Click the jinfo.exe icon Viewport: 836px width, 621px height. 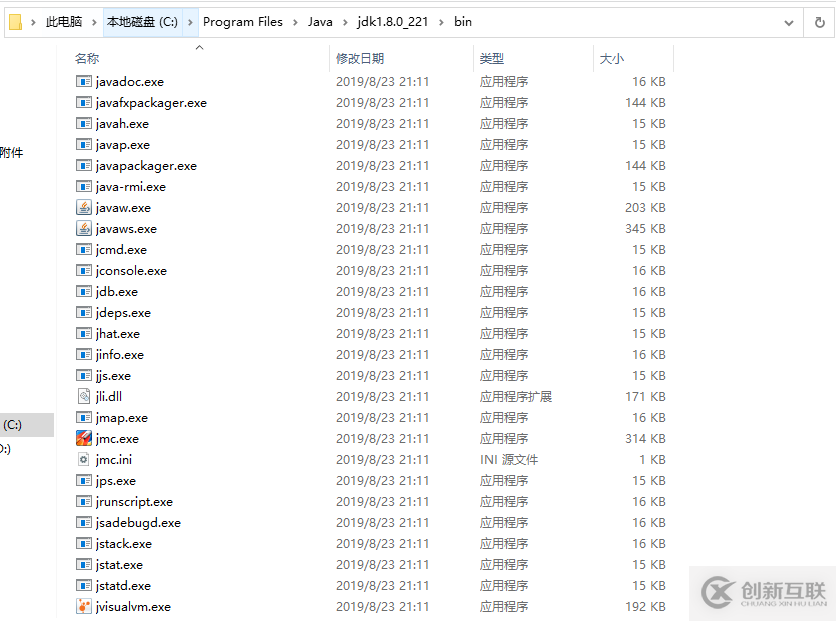(x=84, y=354)
